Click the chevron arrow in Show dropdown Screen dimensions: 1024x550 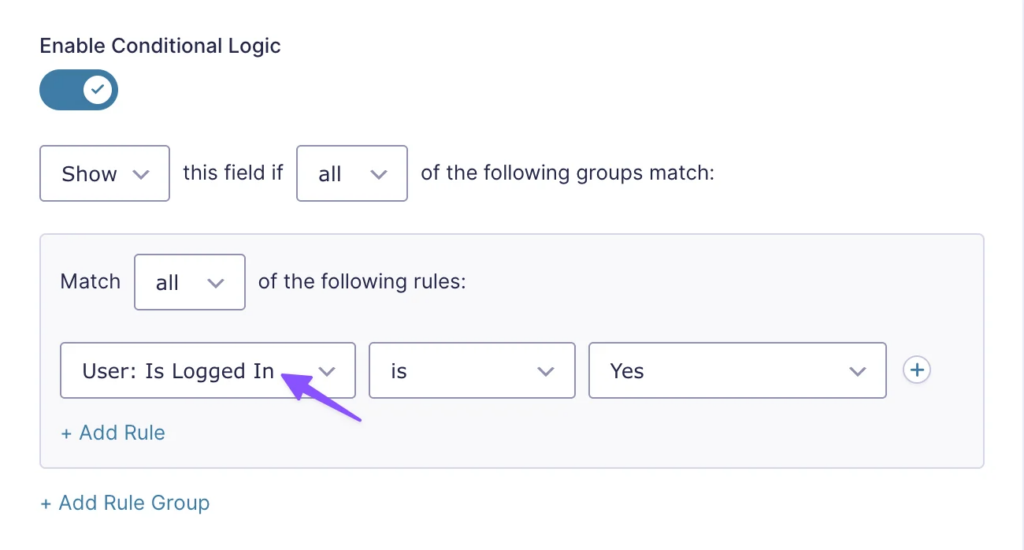coord(141,174)
